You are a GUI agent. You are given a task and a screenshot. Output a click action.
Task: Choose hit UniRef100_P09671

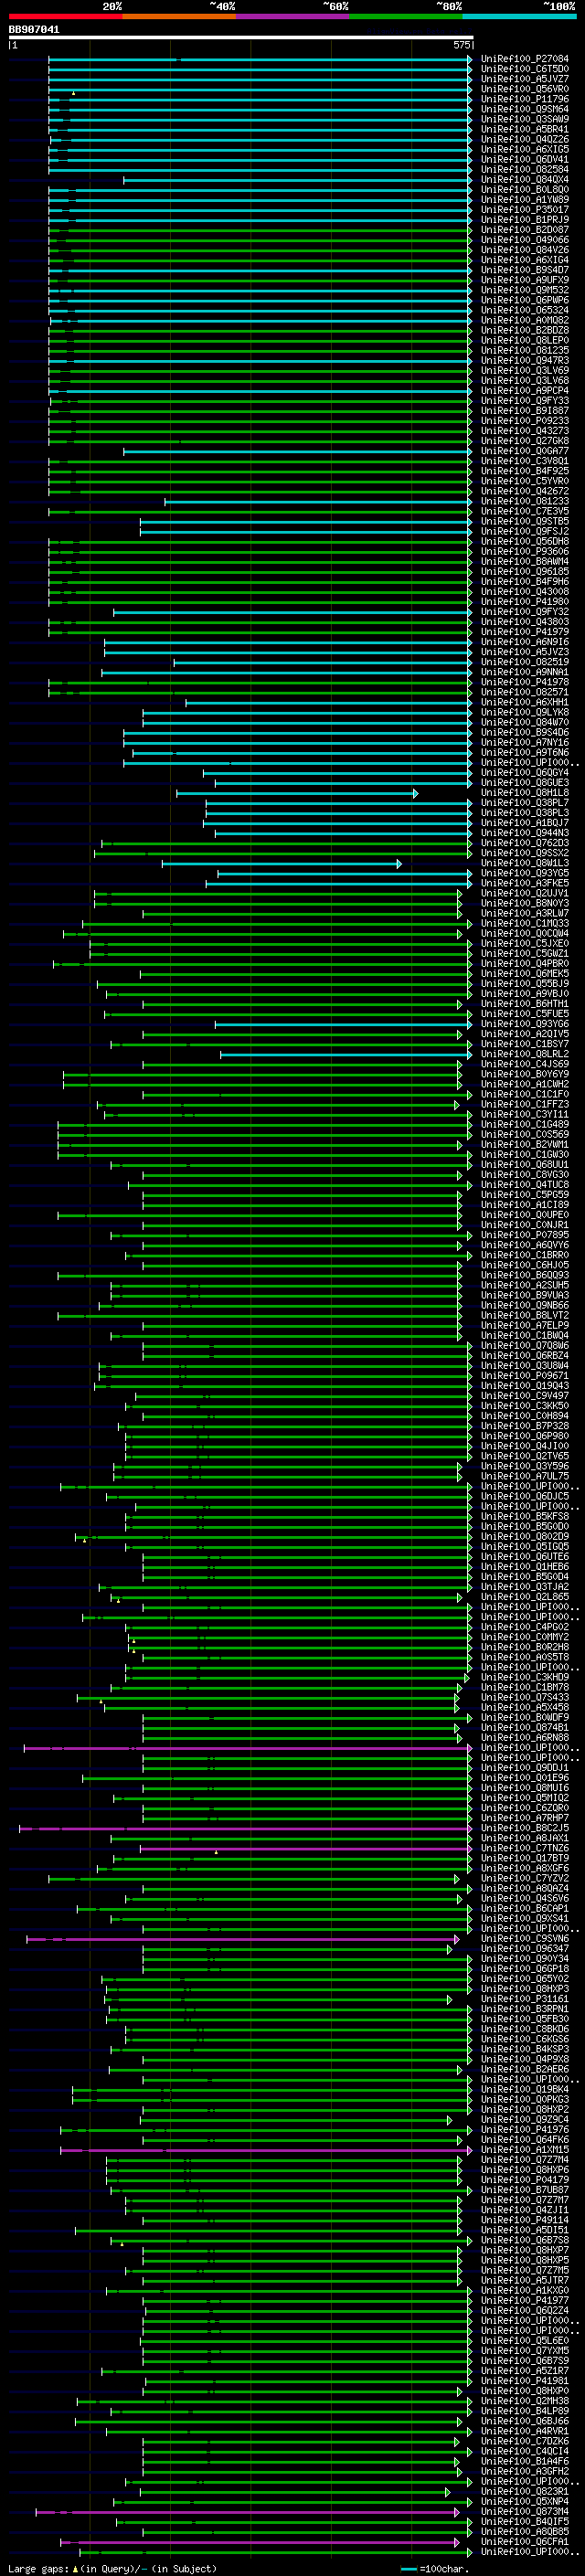(525, 1376)
